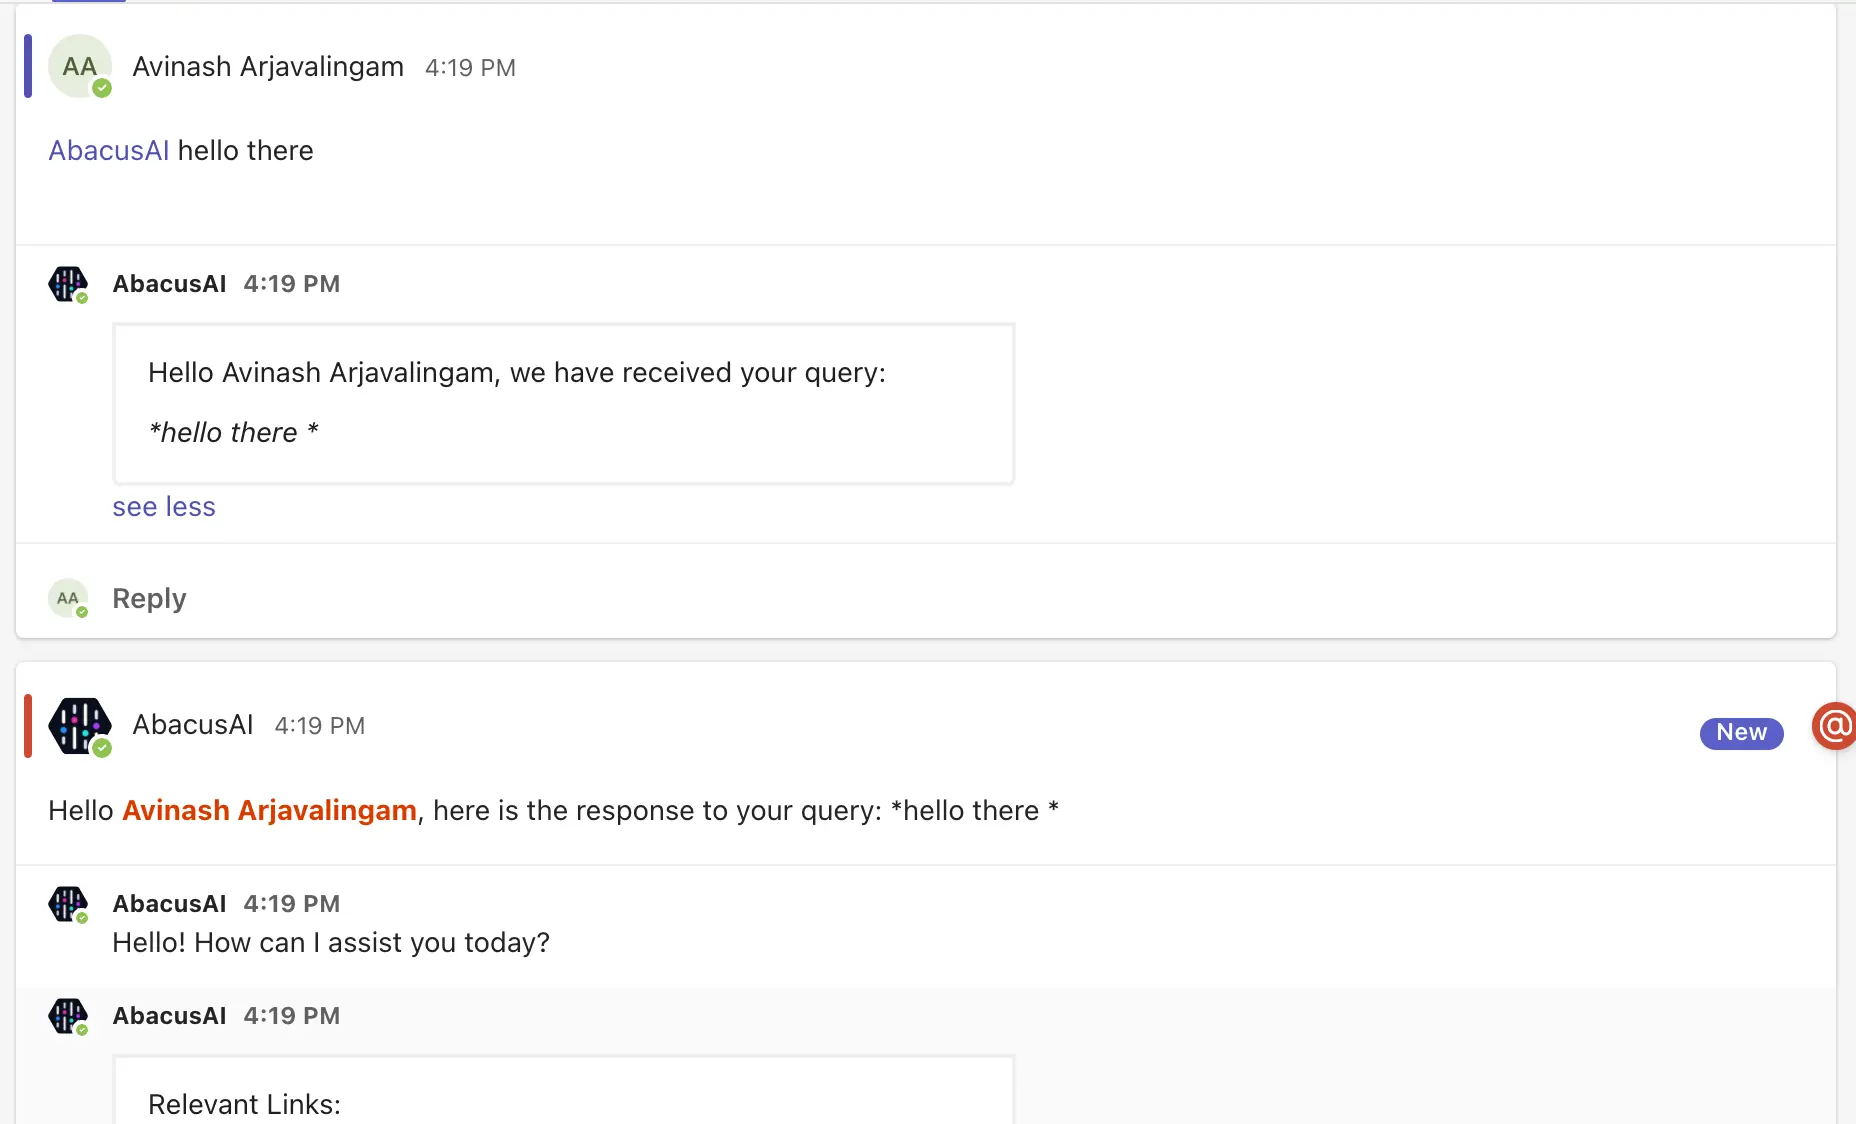Click the New message badge
Image resolution: width=1856 pixels, height=1124 pixels.
point(1740,733)
